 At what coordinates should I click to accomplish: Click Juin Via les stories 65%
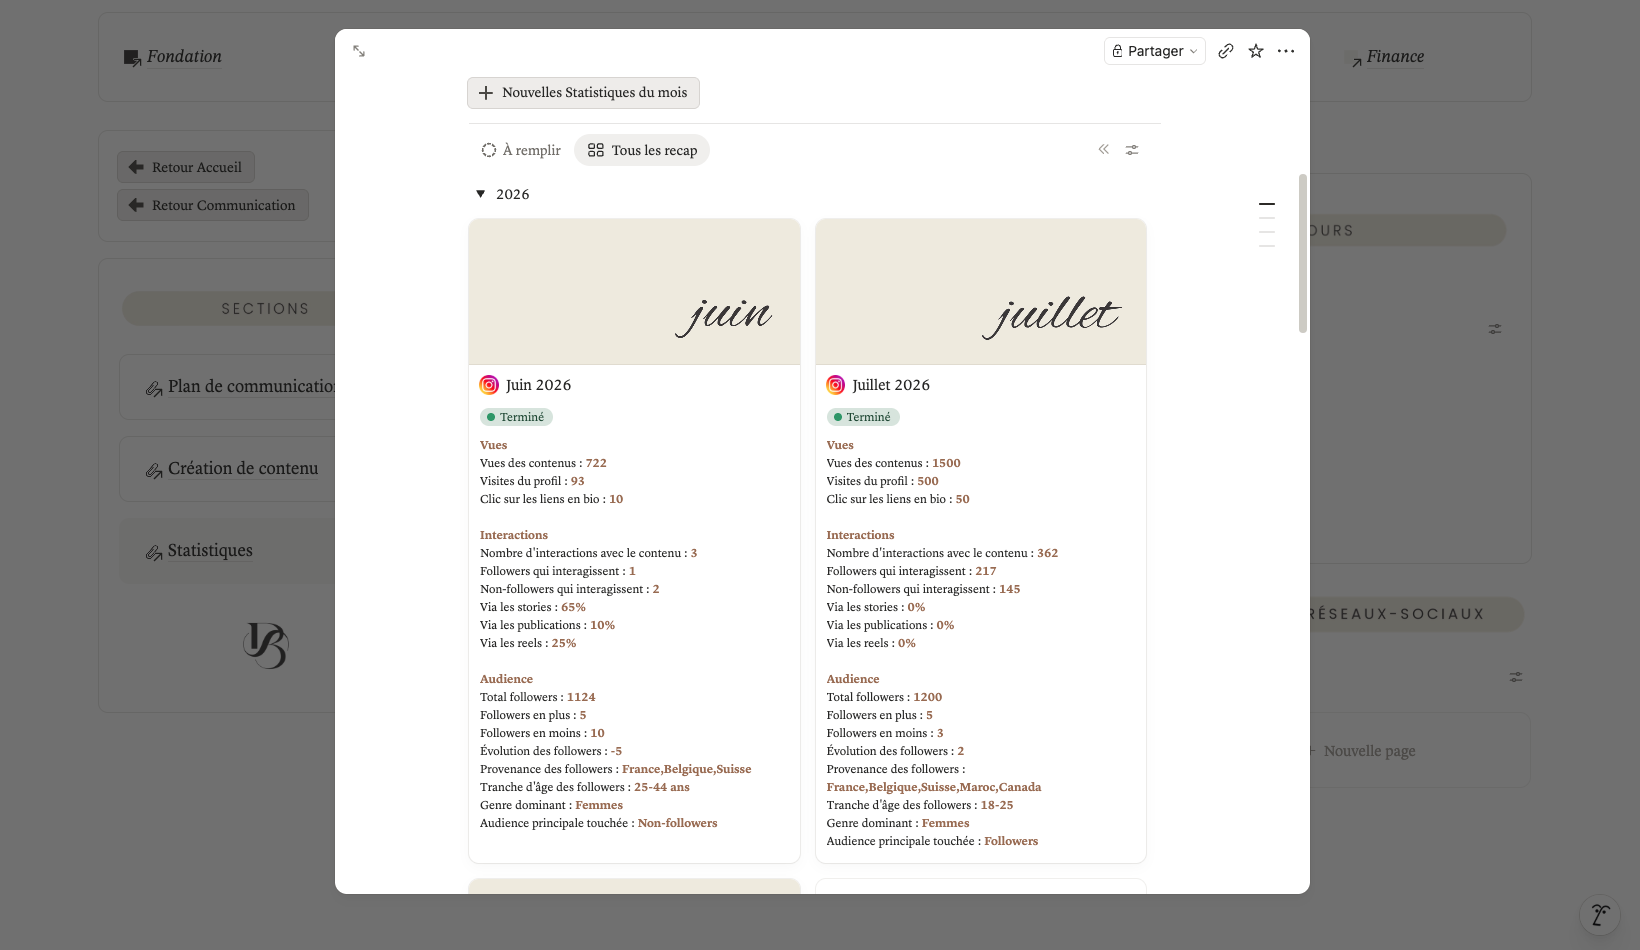tap(573, 607)
